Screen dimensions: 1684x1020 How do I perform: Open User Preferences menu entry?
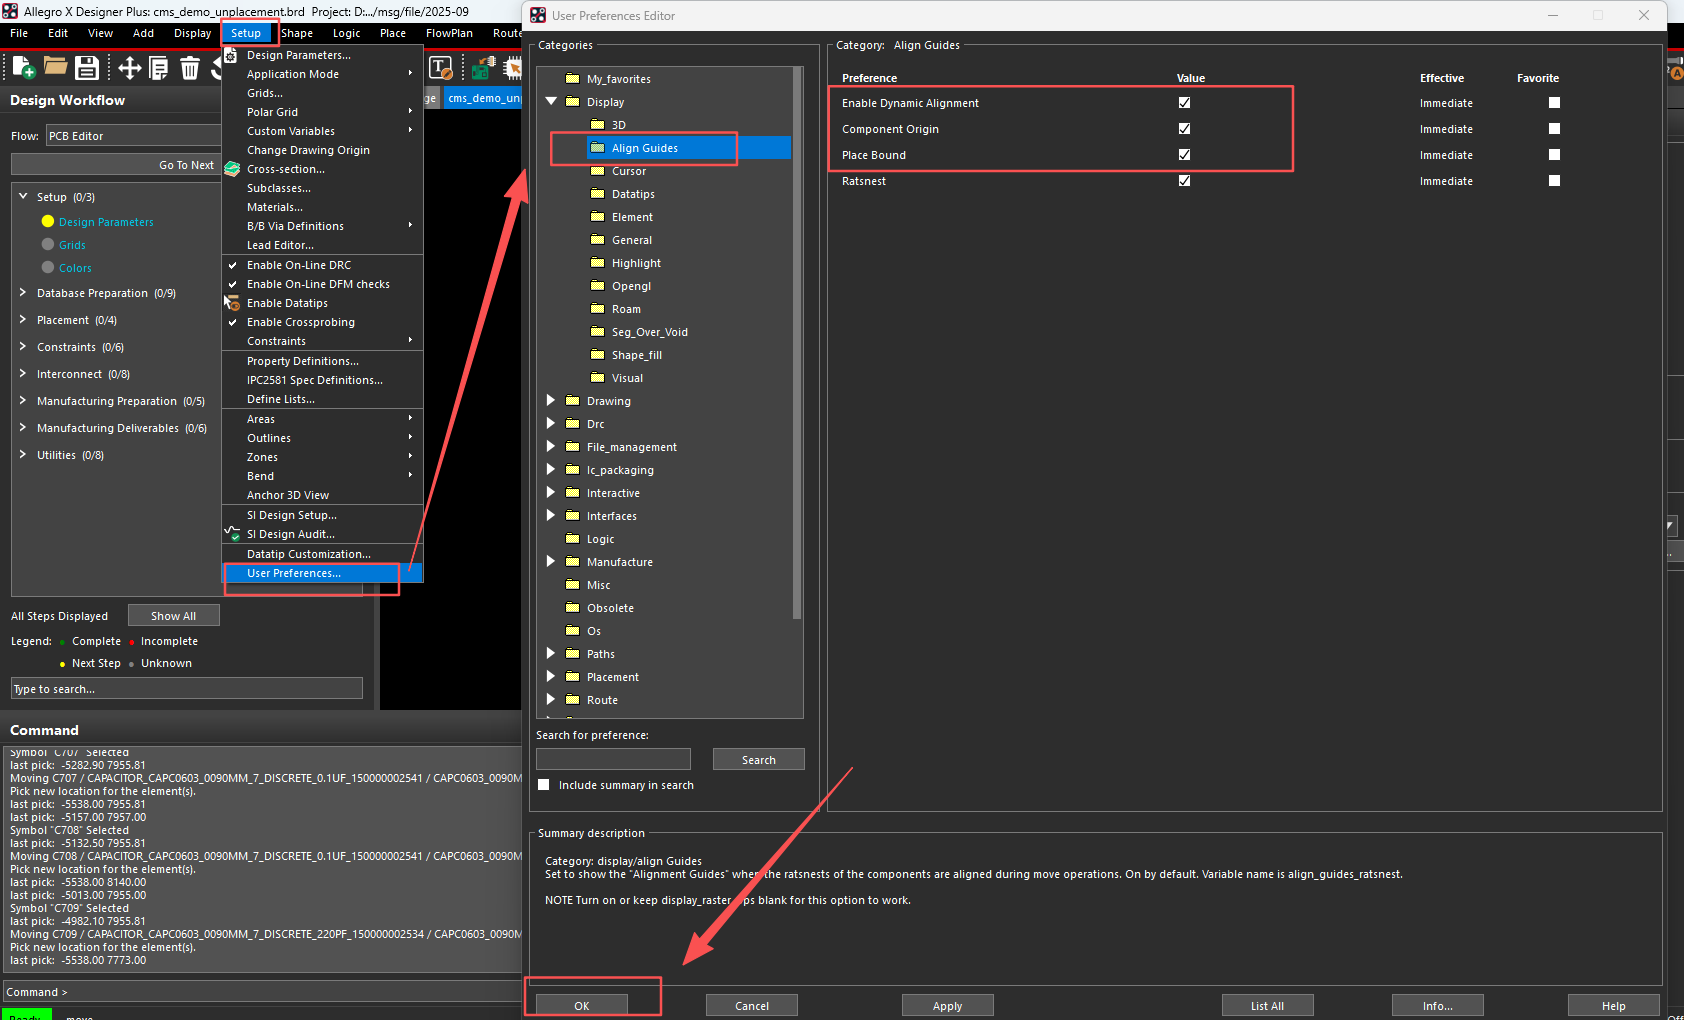point(294,573)
